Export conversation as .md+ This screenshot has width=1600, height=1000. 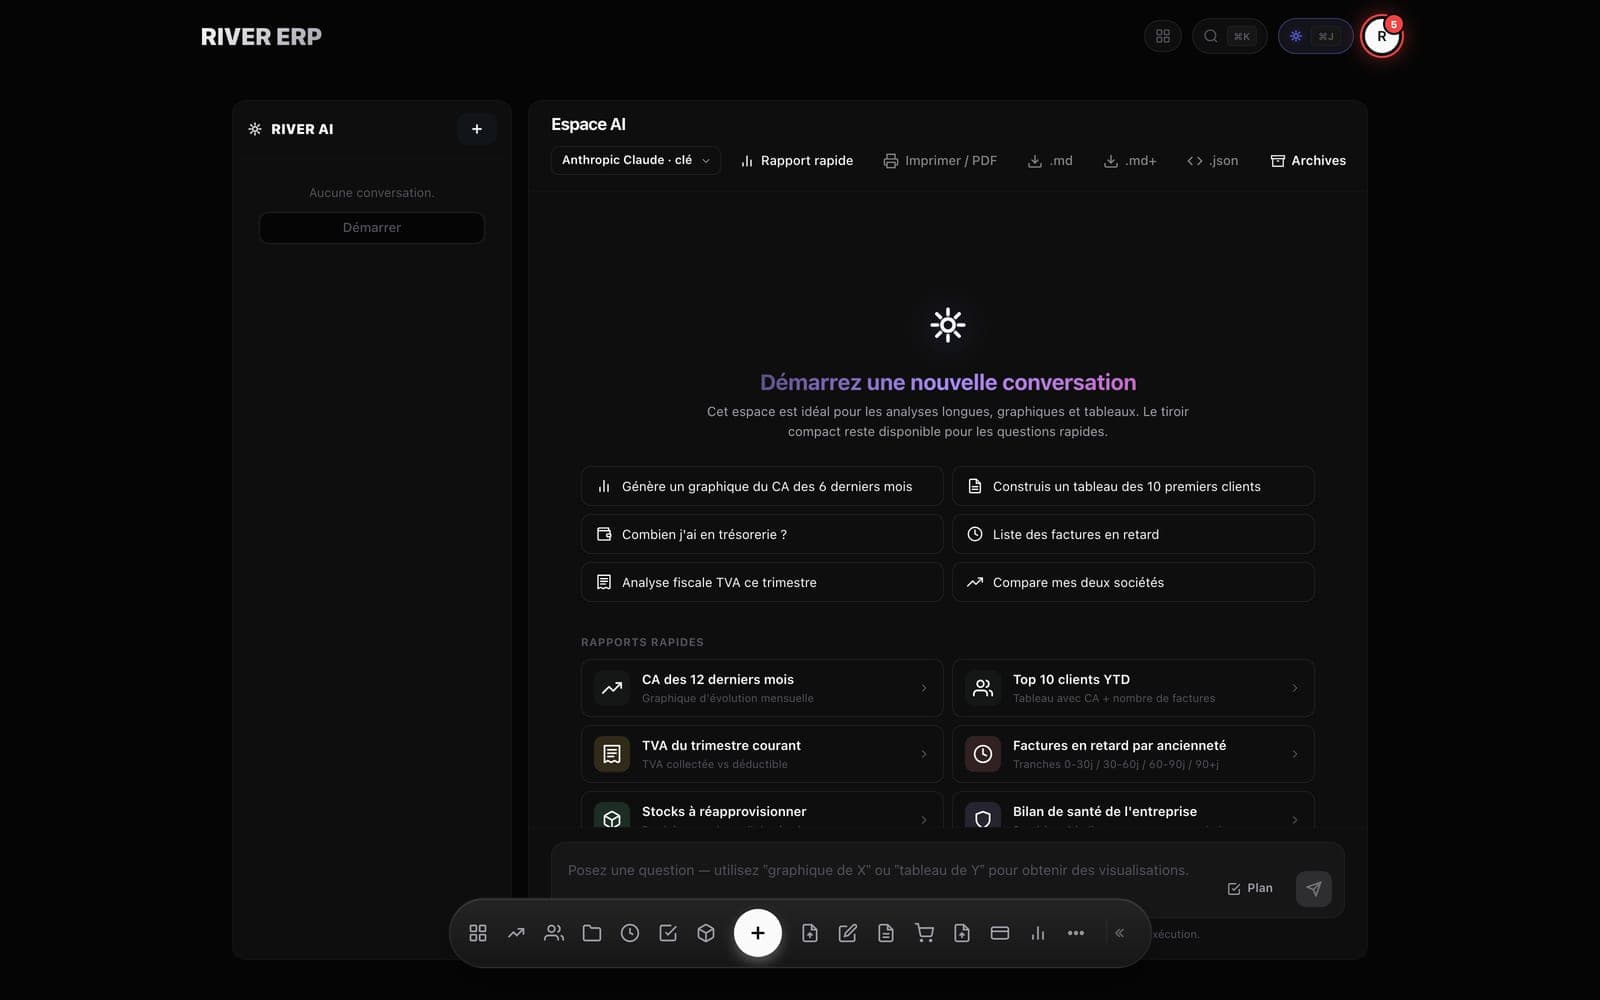click(x=1130, y=161)
